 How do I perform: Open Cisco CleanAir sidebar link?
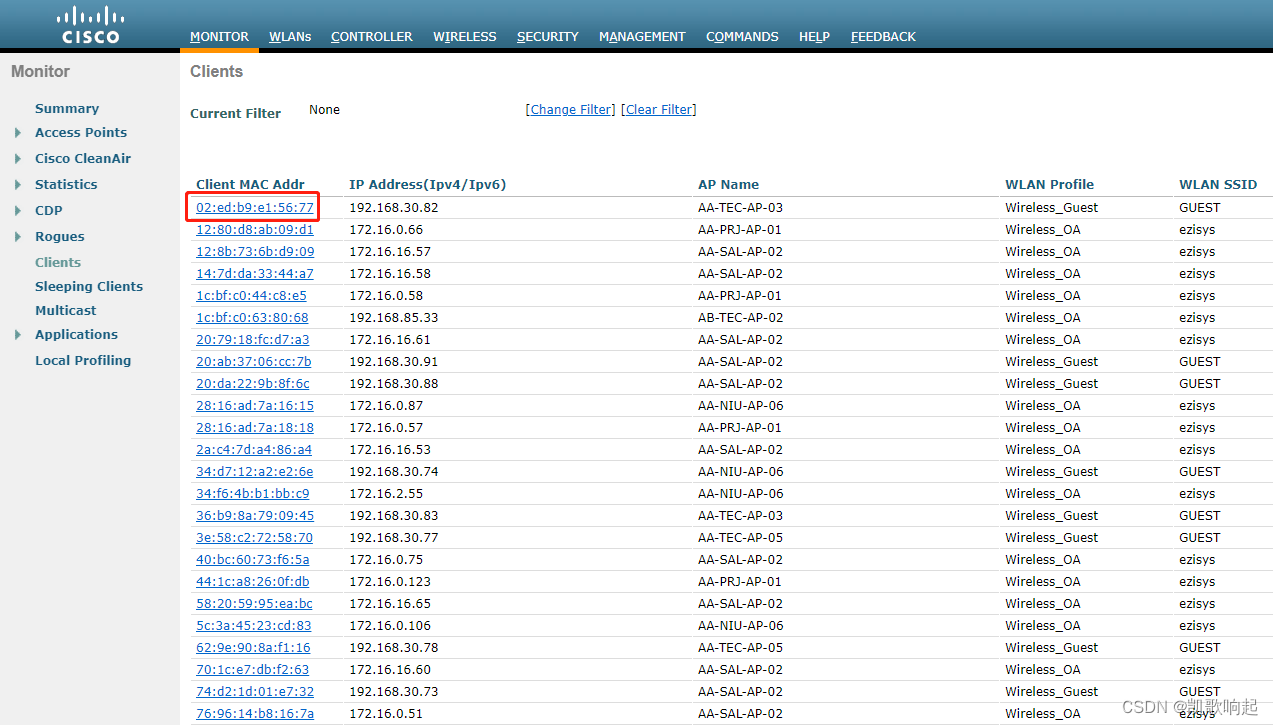click(83, 158)
